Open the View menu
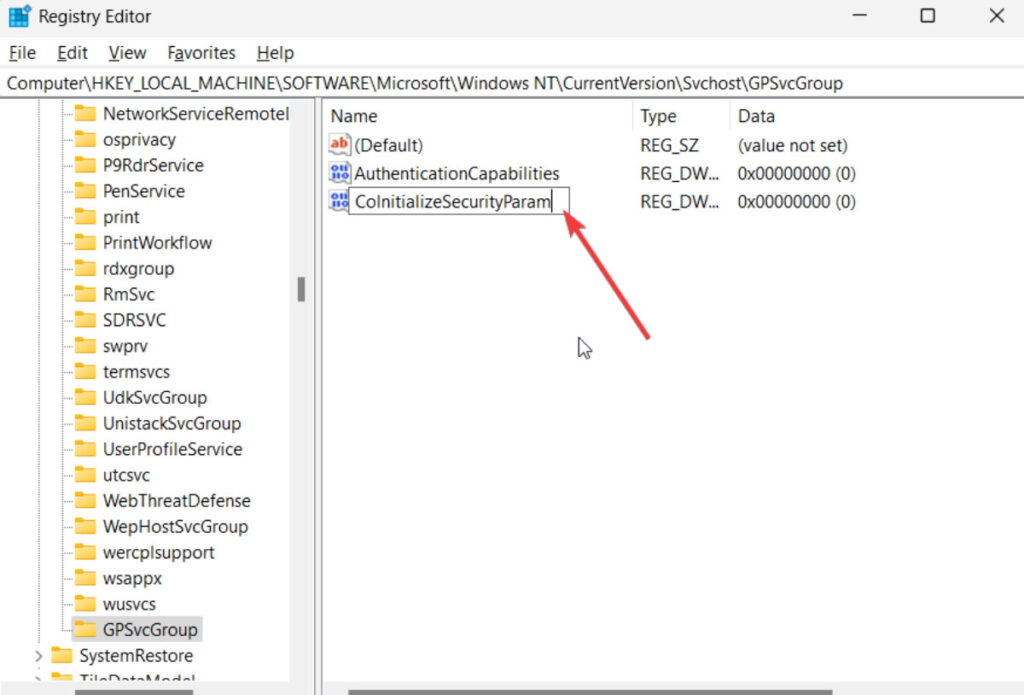Screen dimensions: 1024x695 click(127, 53)
